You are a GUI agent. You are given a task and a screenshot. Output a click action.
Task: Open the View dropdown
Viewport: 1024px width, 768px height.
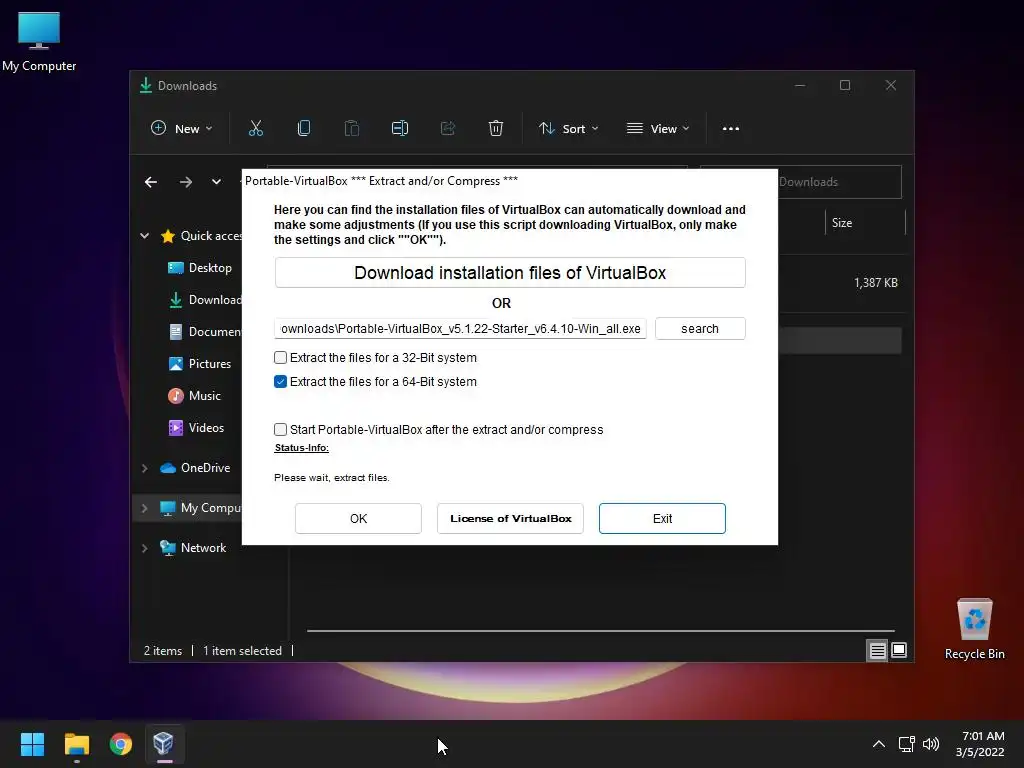pyautogui.click(x=658, y=129)
